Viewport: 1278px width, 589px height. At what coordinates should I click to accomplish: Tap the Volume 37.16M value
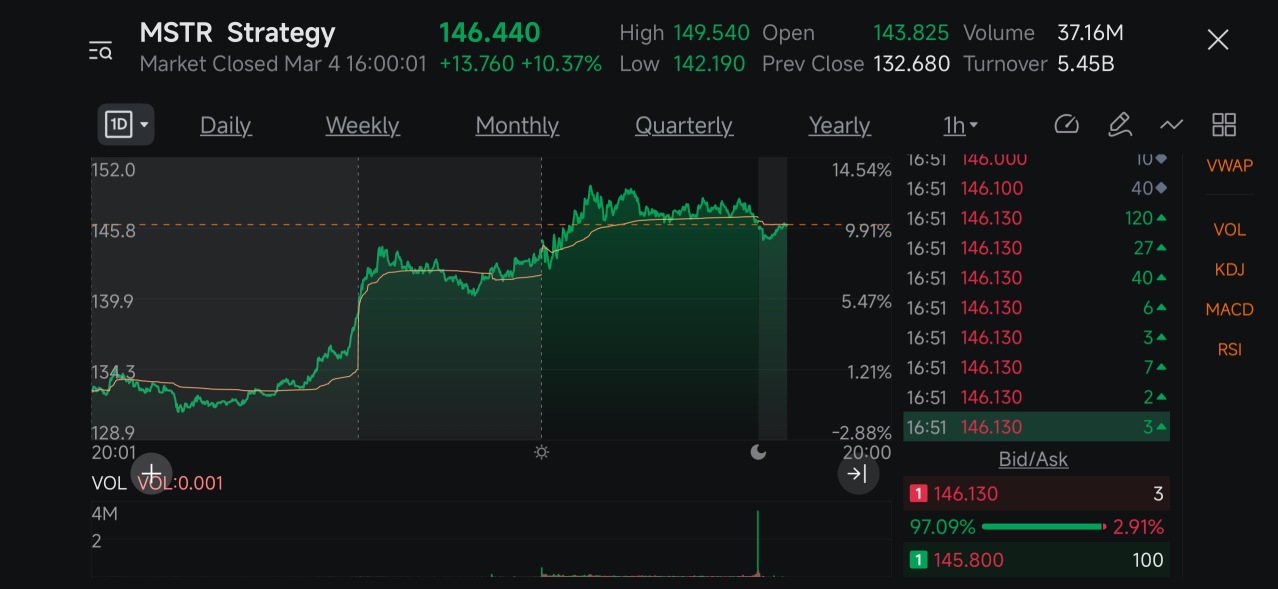coord(1090,33)
